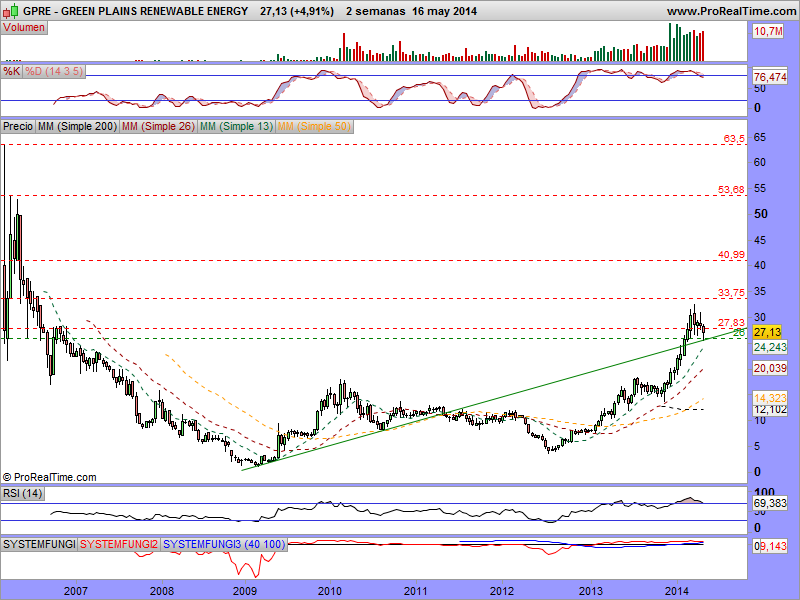Viewport: 800px width, 600px height.
Task: Select the %D (14 3 5) label
Action: tap(54, 71)
